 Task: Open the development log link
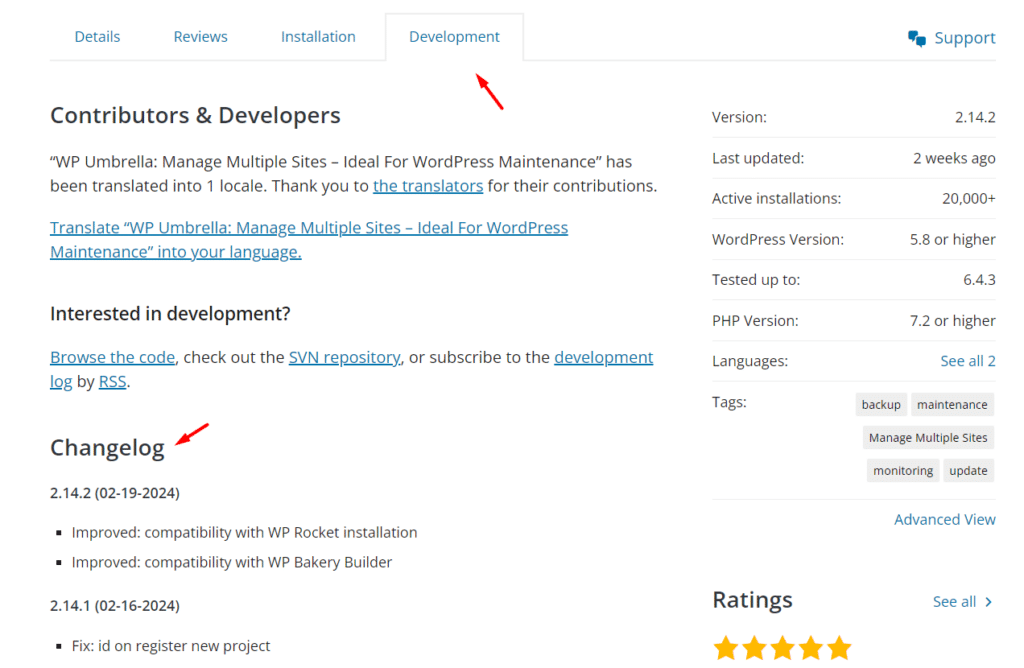point(603,358)
